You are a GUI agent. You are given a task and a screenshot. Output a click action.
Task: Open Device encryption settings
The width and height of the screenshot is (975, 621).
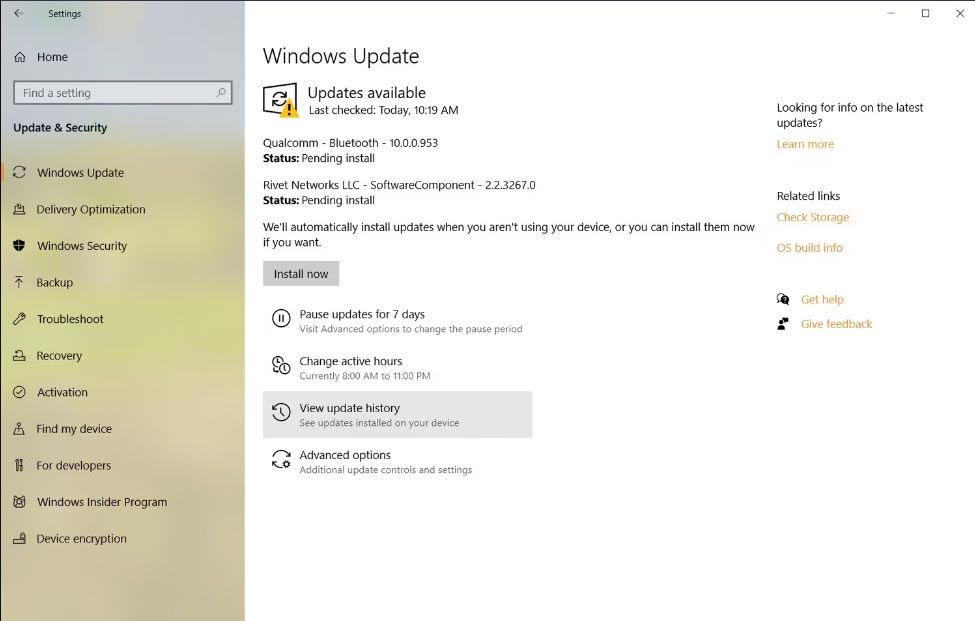click(81, 539)
